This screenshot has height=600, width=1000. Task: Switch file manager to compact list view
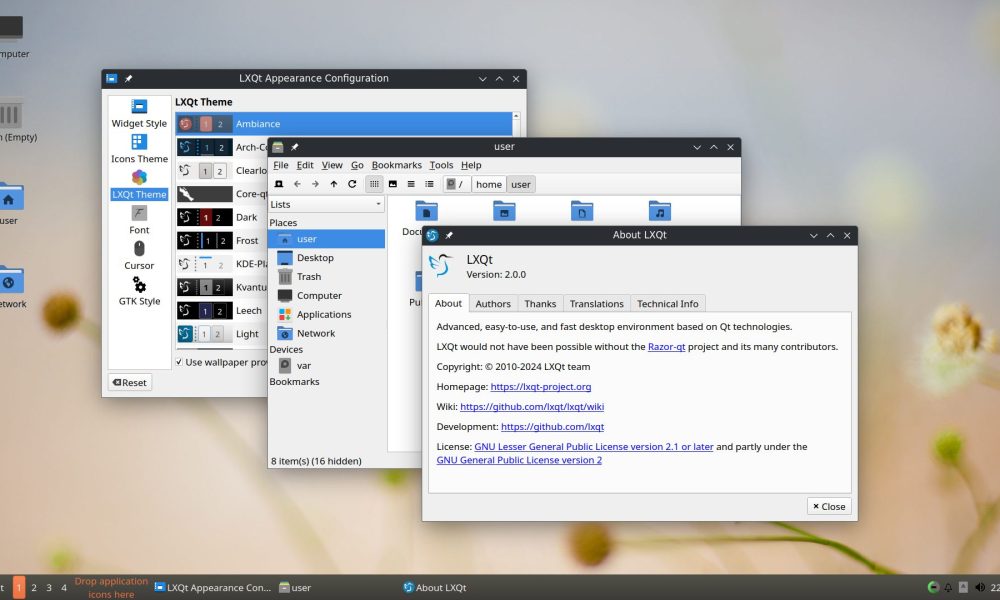[411, 184]
